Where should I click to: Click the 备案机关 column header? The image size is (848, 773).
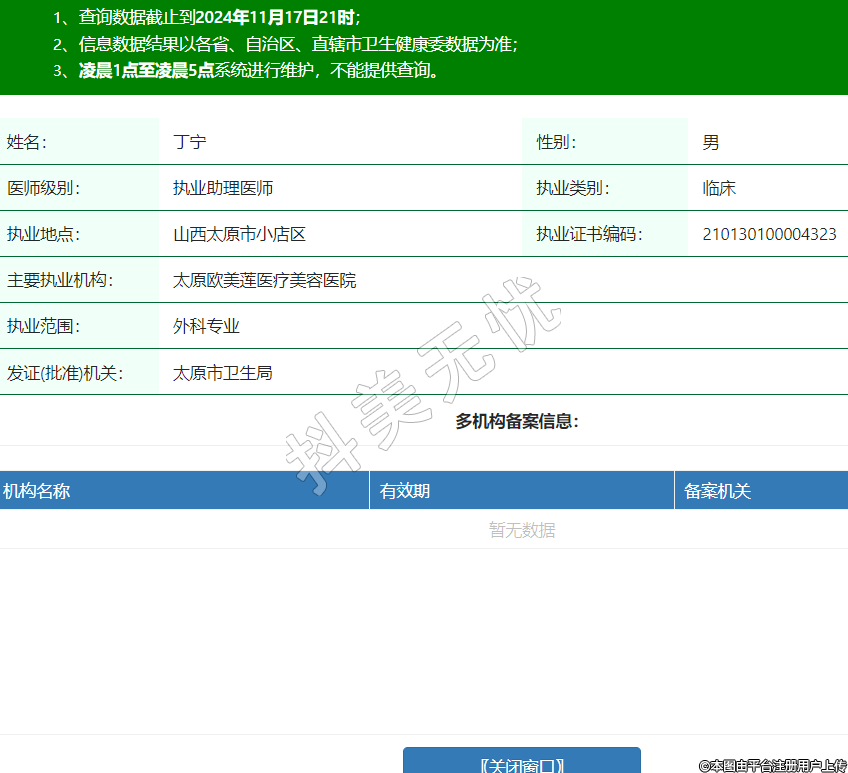717,491
